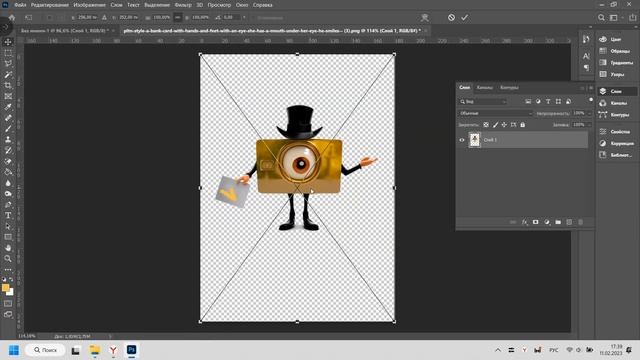Select the Magic Wand tool
Viewport: 640px width, 360px height.
(x=8, y=75)
